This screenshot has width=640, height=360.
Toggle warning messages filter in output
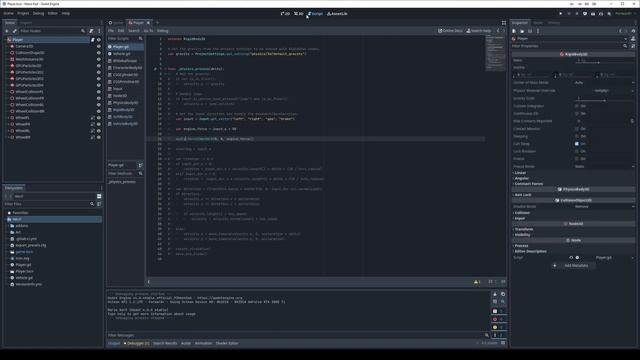coord(499,327)
